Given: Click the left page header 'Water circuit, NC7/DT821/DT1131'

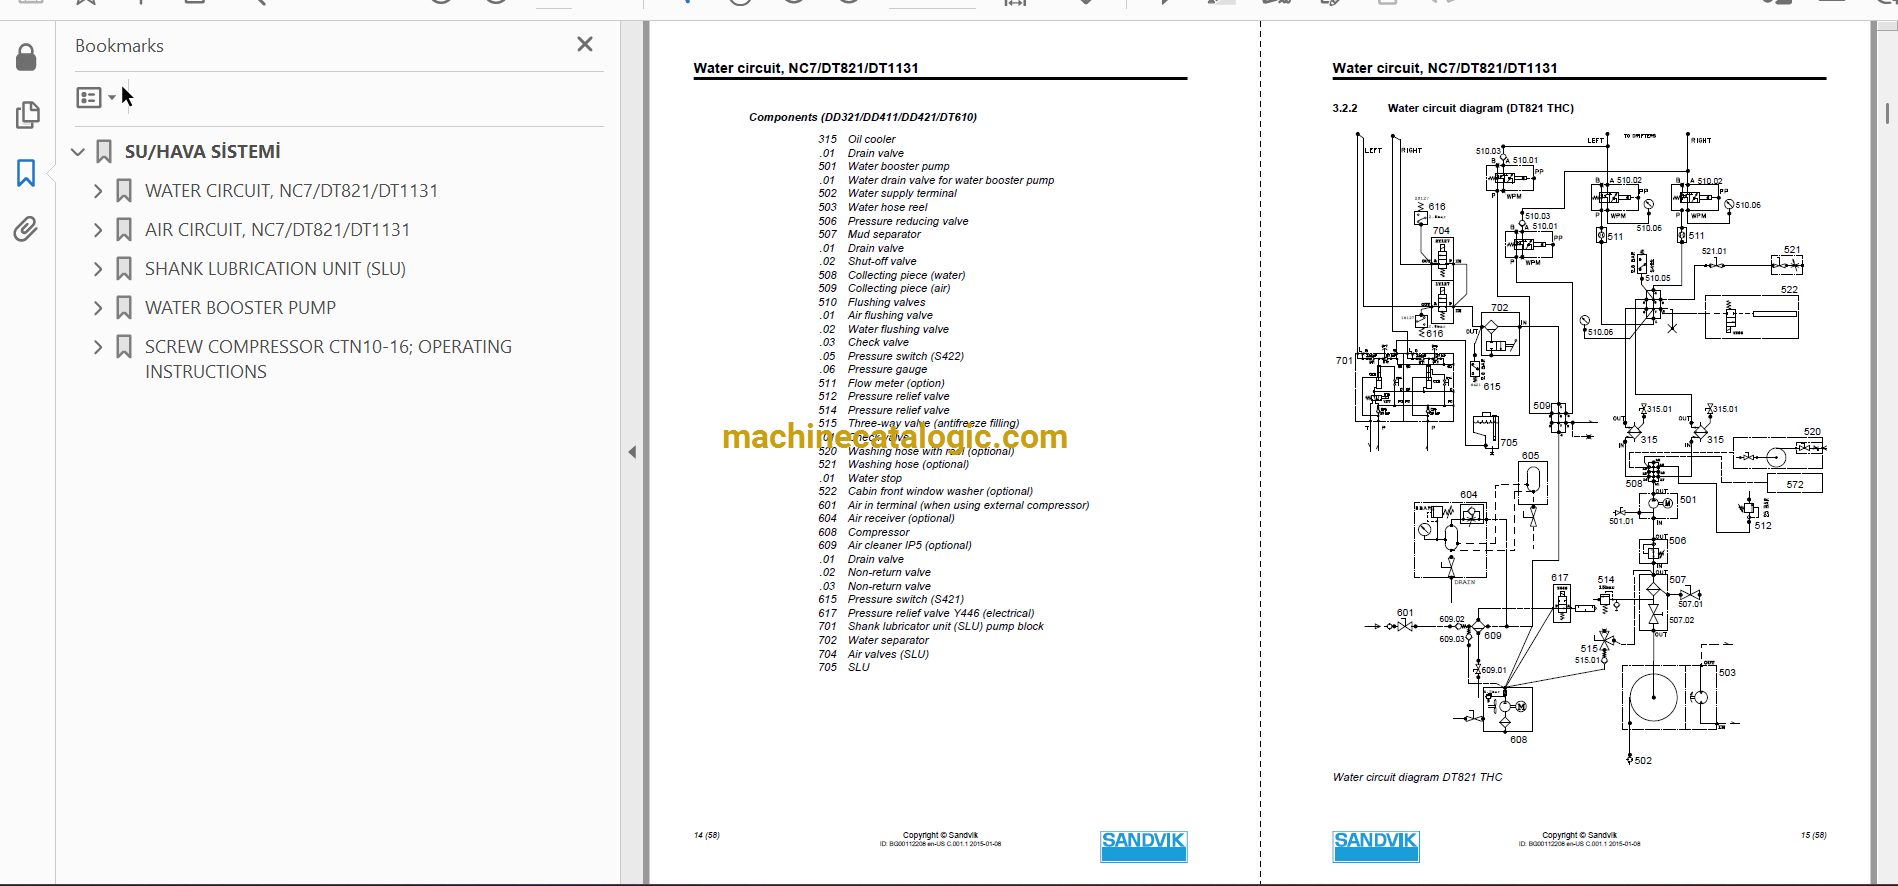Looking at the screenshot, I should click(806, 68).
